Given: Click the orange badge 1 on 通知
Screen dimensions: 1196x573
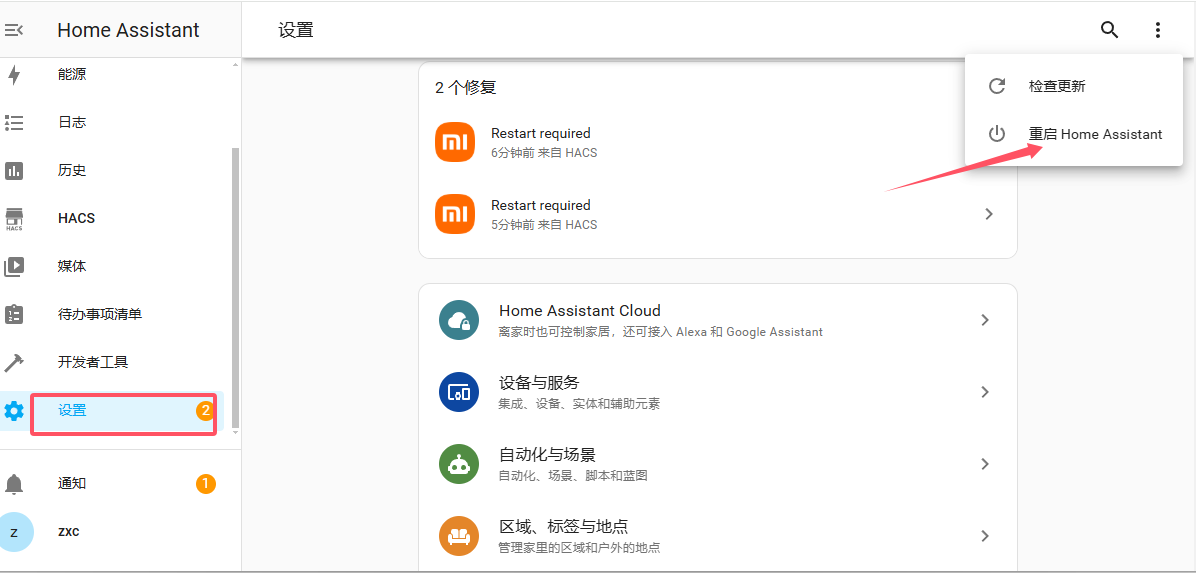Looking at the screenshot, I should click(x=205, y=484).
